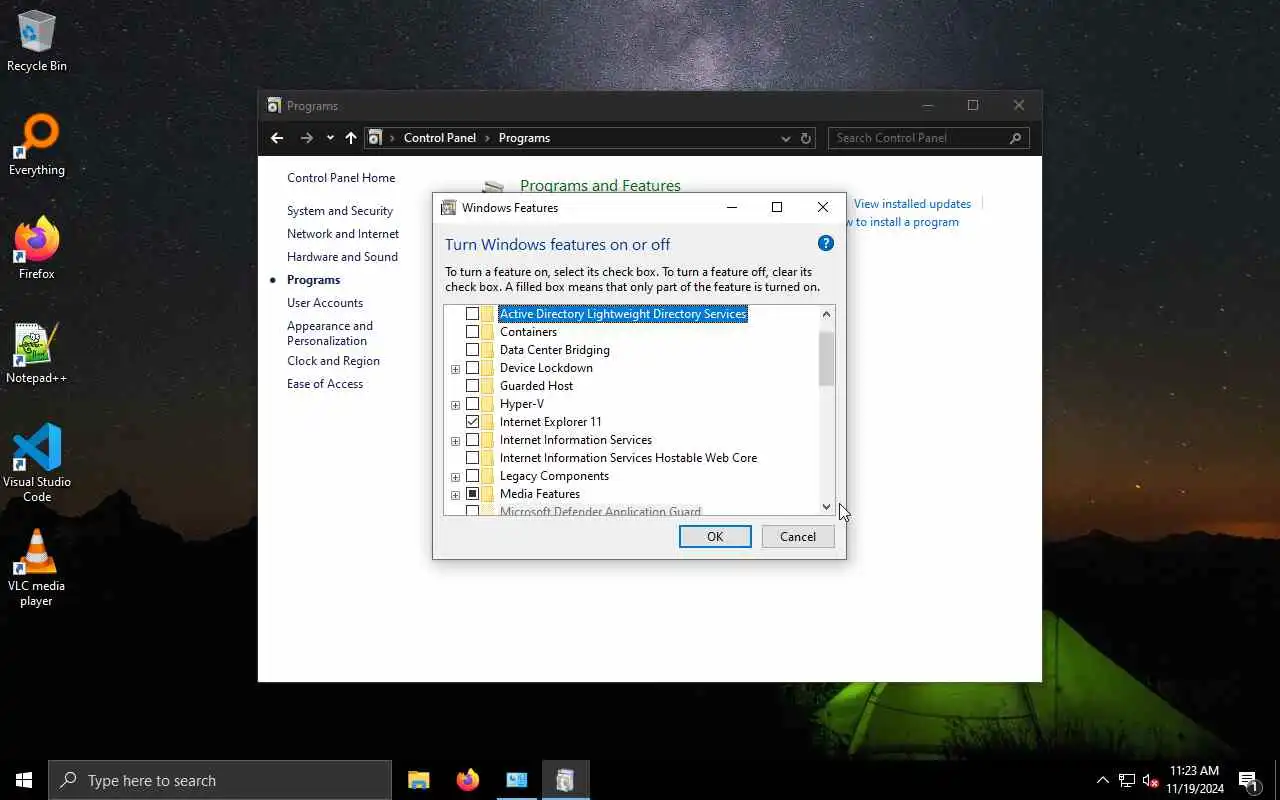Expand the Hyper-V tree node
1280x800 pixels.
click(455, 405)
